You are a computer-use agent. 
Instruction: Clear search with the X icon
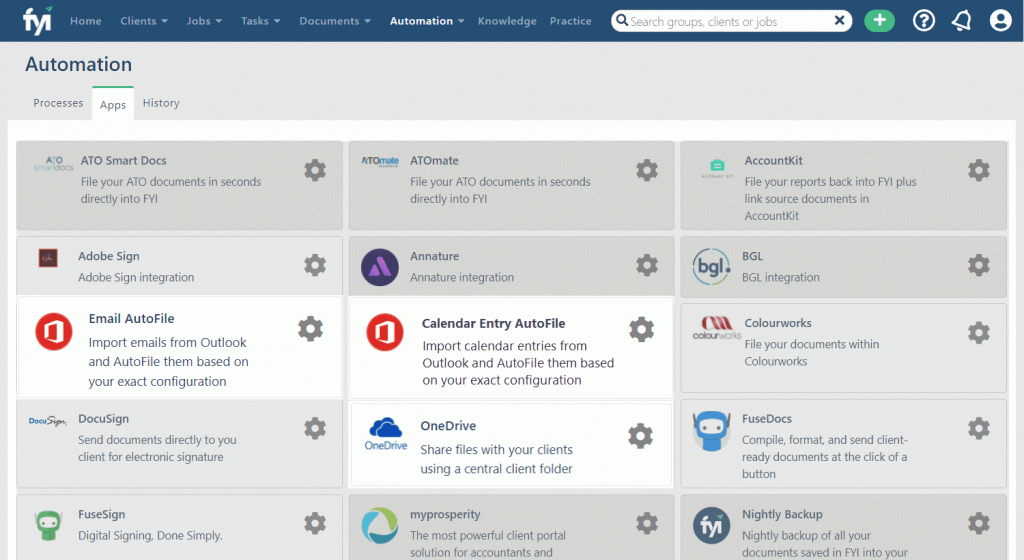coord(839,21)
